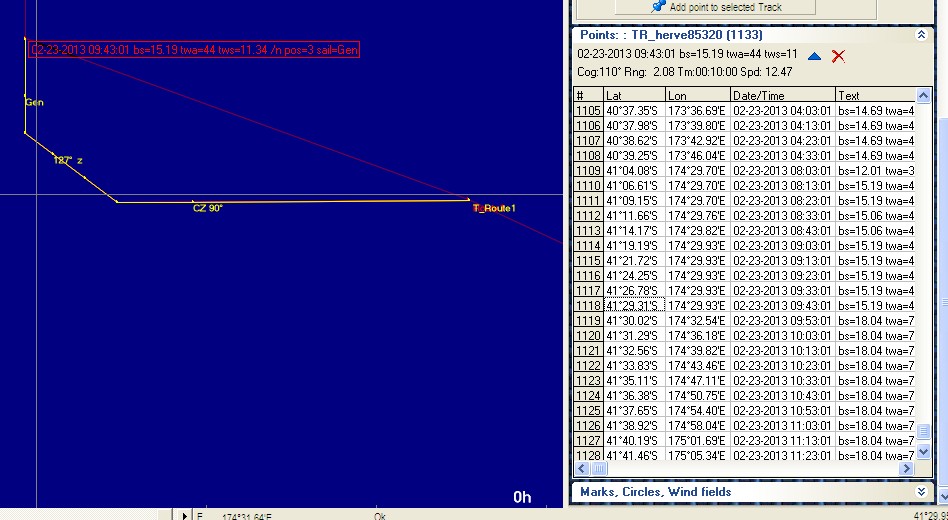Expand the Marks, Circles, Wind fields panel
Viewport: 948px width, 520px height.
pyautogui.click(x=921, y=492)
